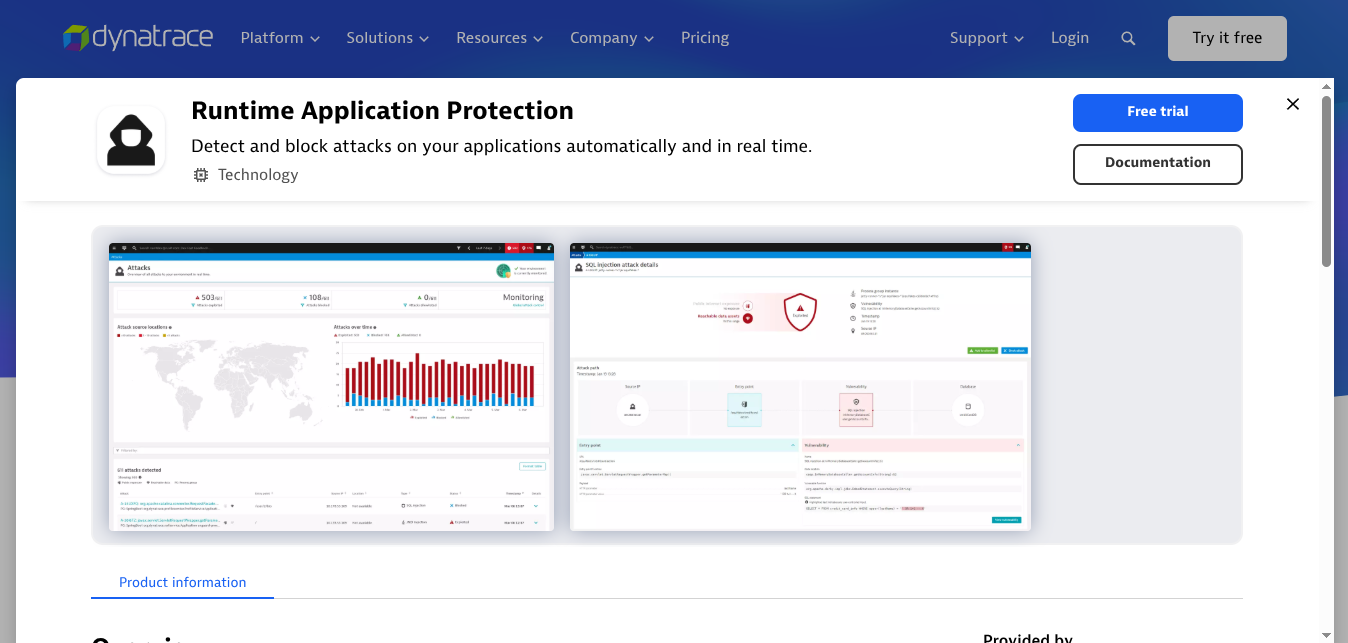Image resolution: width=1348 pixels, height=643 pixels.
Task: Expand the Support menu
Action: pos(986,37)
